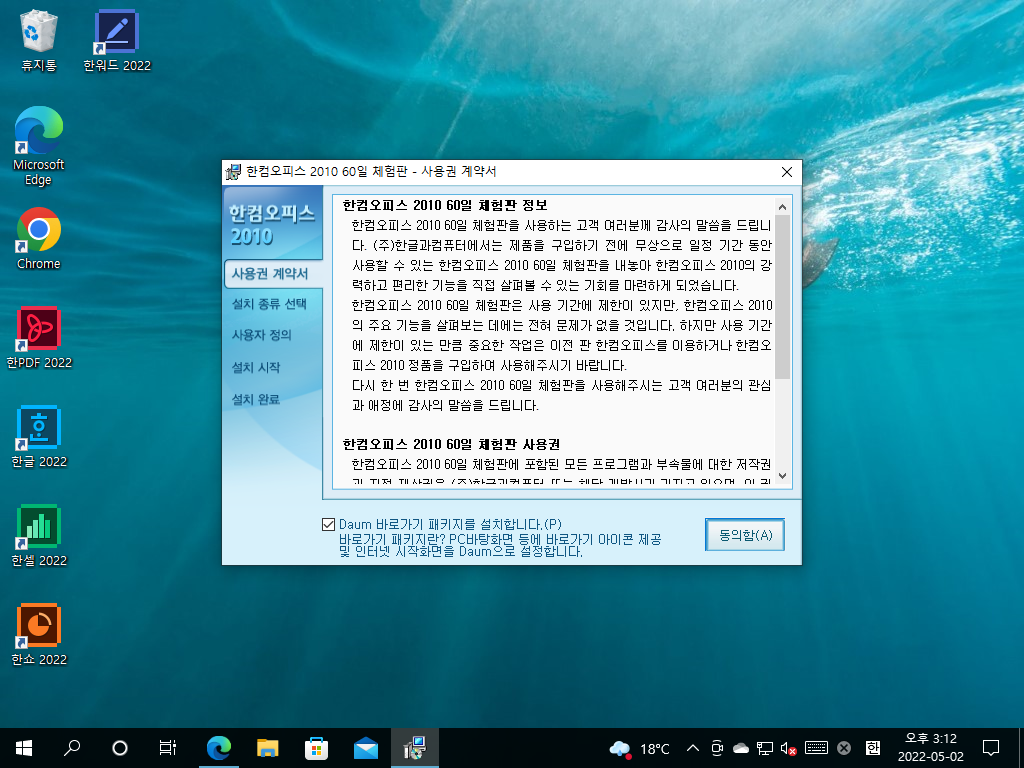This screenshot has width=1024, height=768.
Task: Select the 한글 2022 desktop icon
Action: pos(39,436)
